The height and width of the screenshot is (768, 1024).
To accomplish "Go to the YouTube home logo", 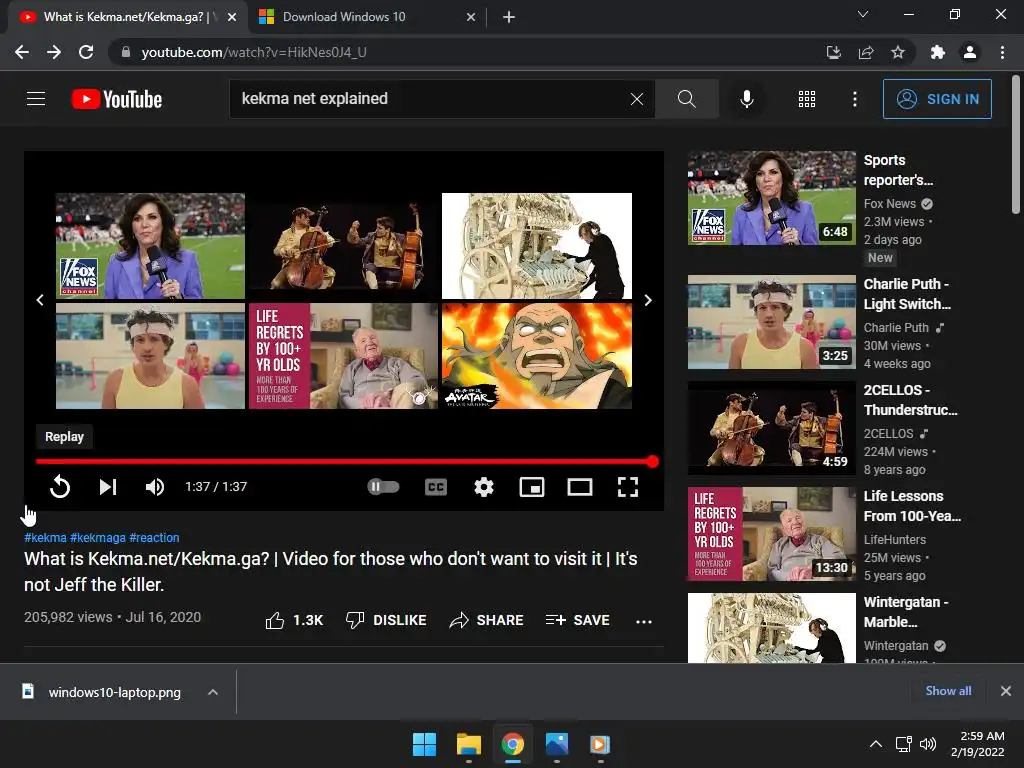I will tap(117, 99).
